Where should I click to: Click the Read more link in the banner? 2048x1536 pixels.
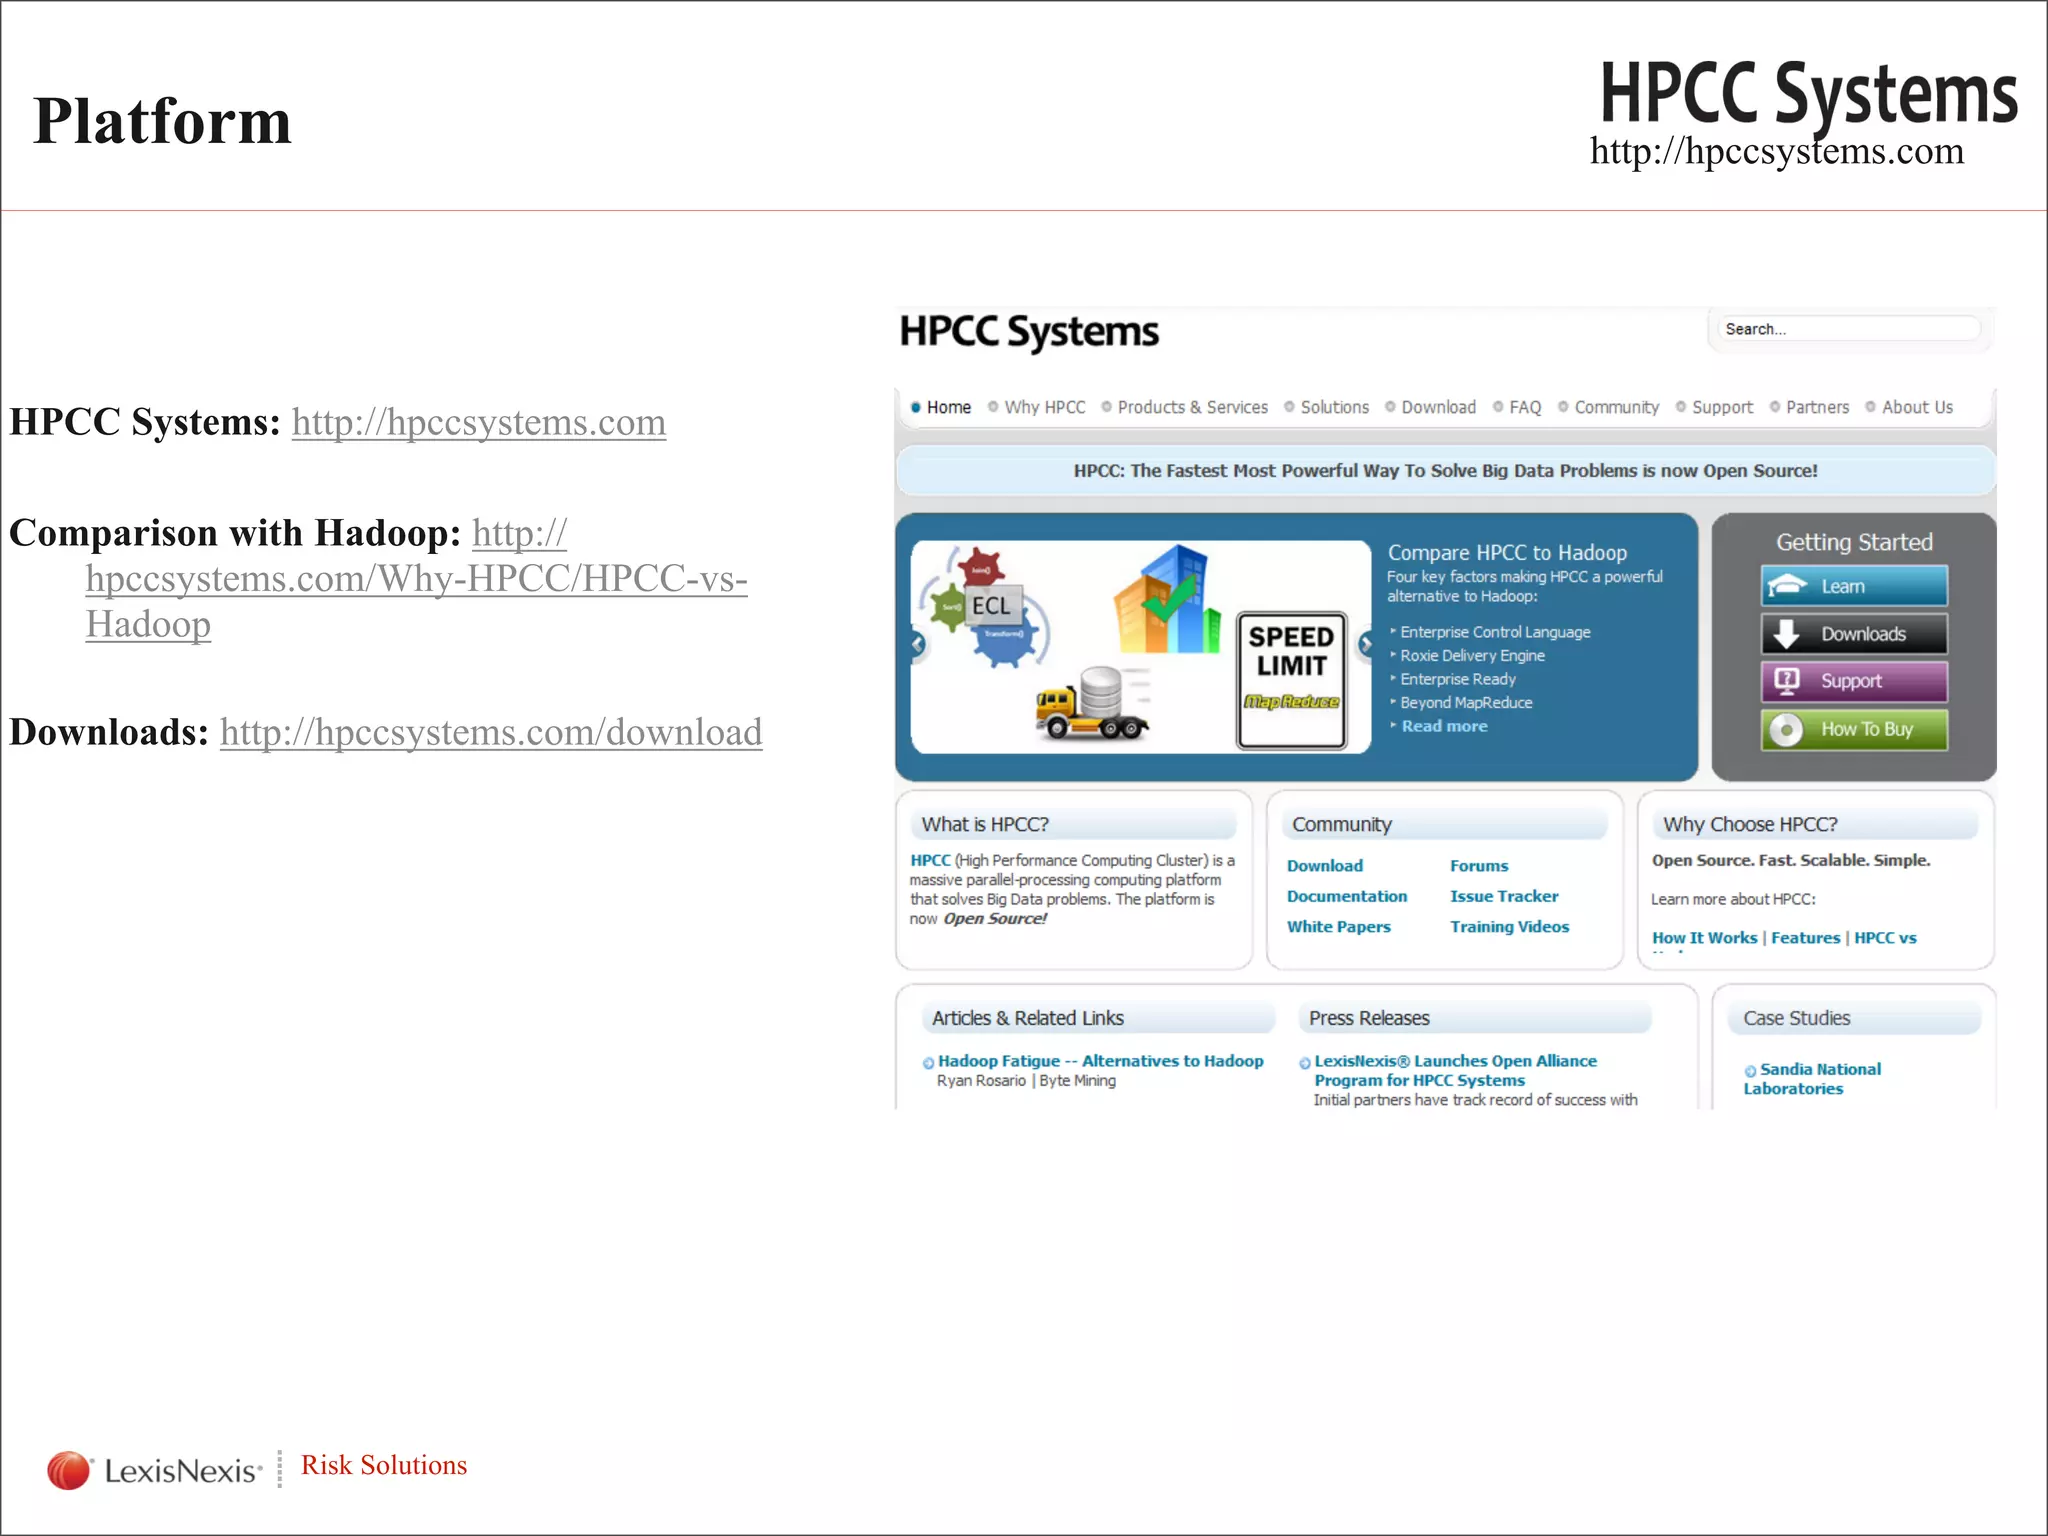[x=1444, y=726]
